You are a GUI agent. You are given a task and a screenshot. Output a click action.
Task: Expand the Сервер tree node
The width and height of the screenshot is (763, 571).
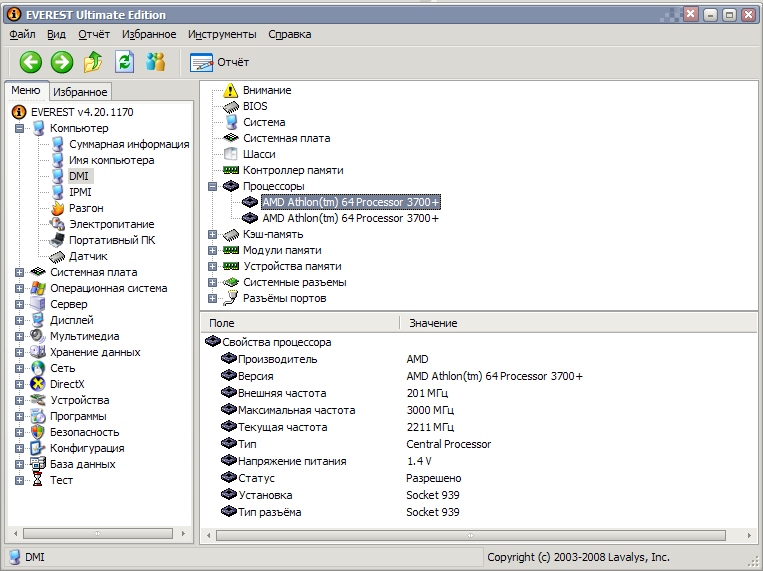pyautogui.click(x=19, y=305)
